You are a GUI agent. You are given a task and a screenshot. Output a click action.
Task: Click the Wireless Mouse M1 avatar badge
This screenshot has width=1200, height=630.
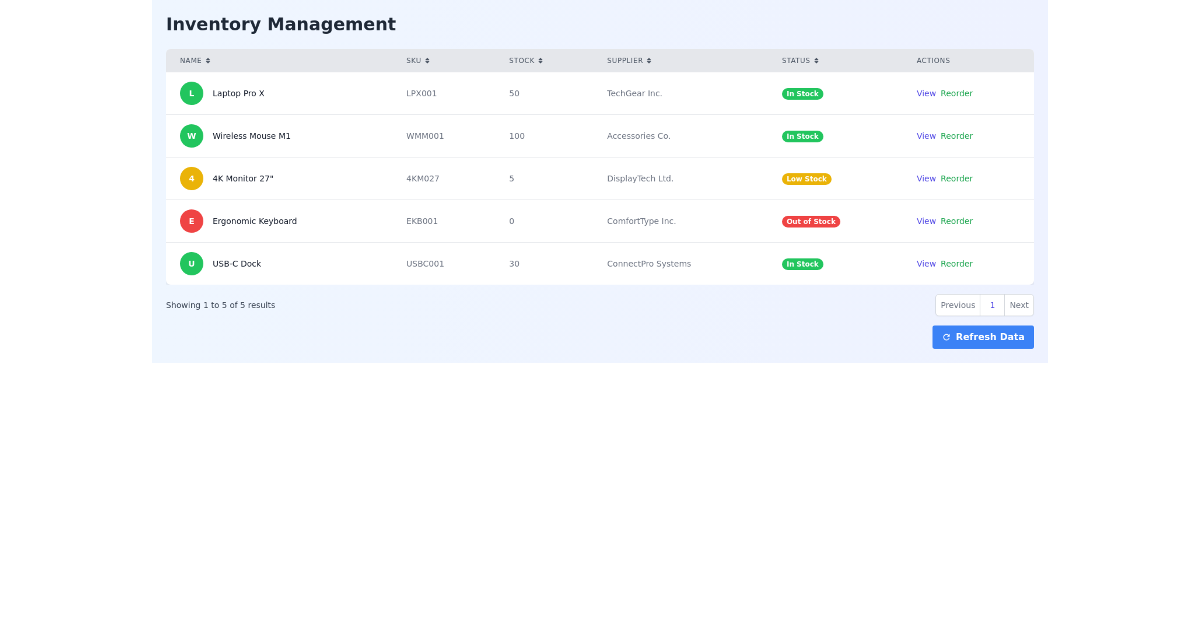(191, 136)
